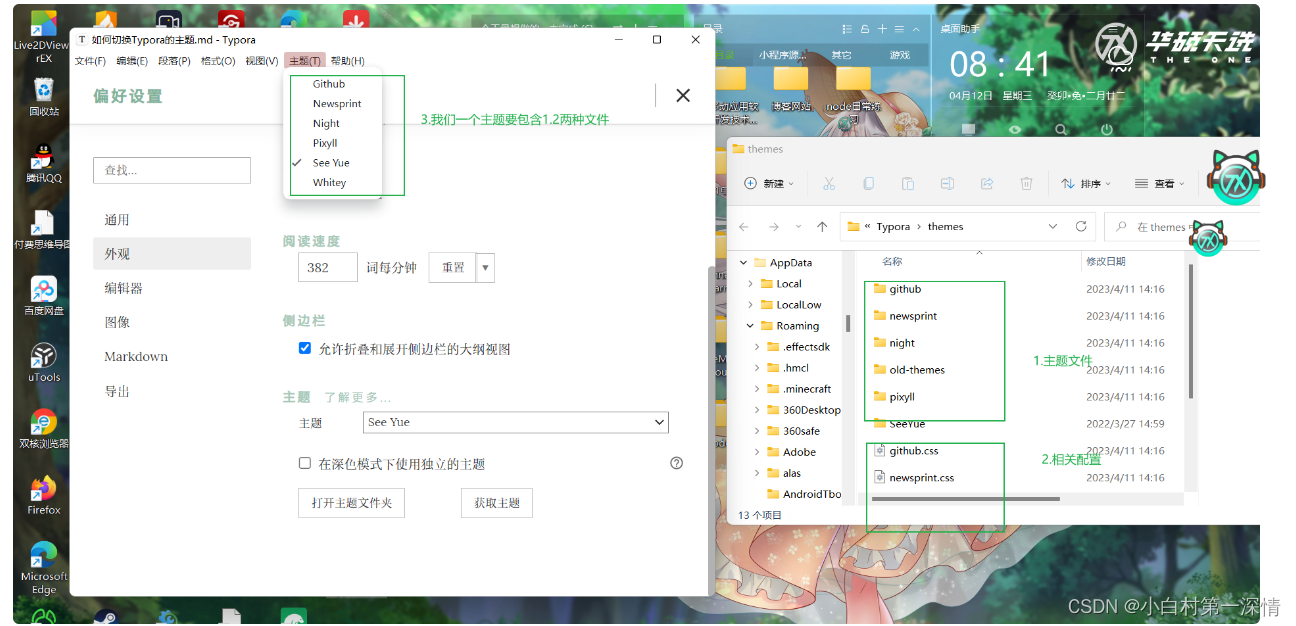Open the 了解更多... link next to 主题
The width and height of the screenshot is (1296, 626).
pos(357,397)
